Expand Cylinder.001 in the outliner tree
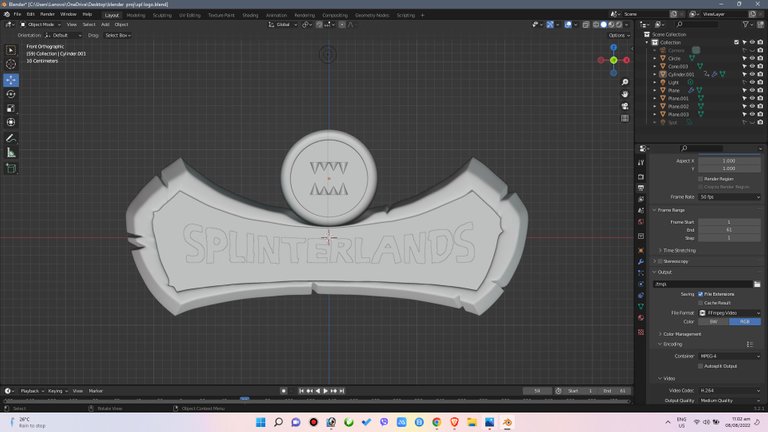Screen dimensions: 768x432 [x=655, y=74]
